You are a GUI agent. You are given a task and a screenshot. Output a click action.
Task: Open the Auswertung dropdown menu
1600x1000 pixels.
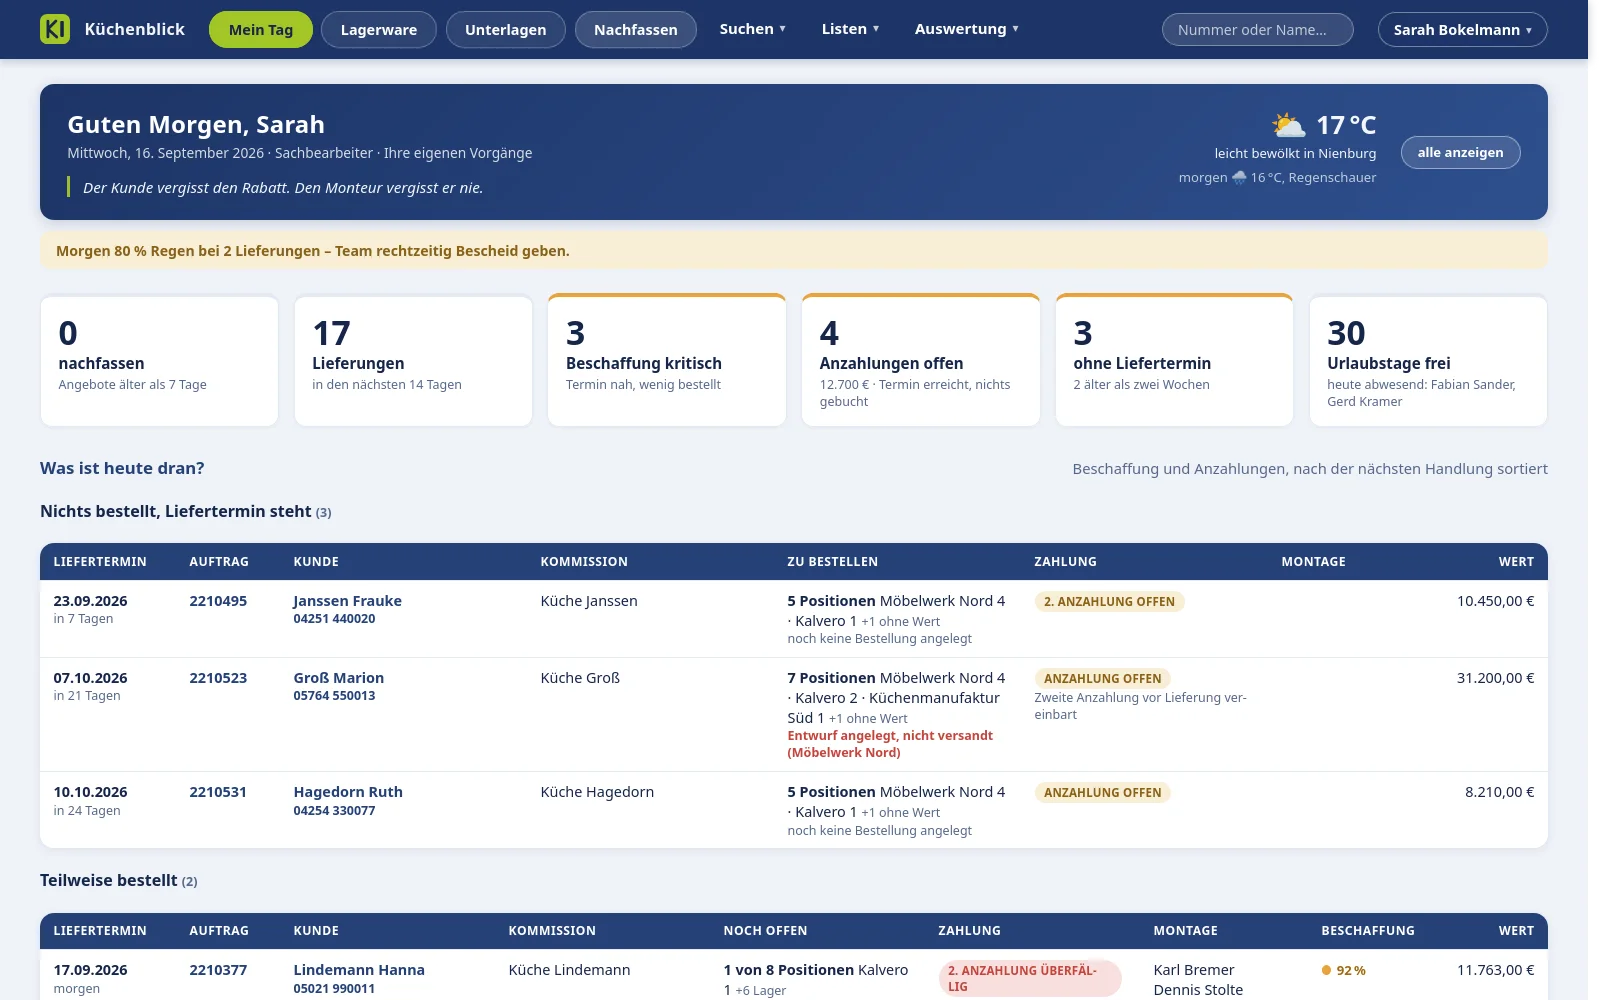click(967, 29)
